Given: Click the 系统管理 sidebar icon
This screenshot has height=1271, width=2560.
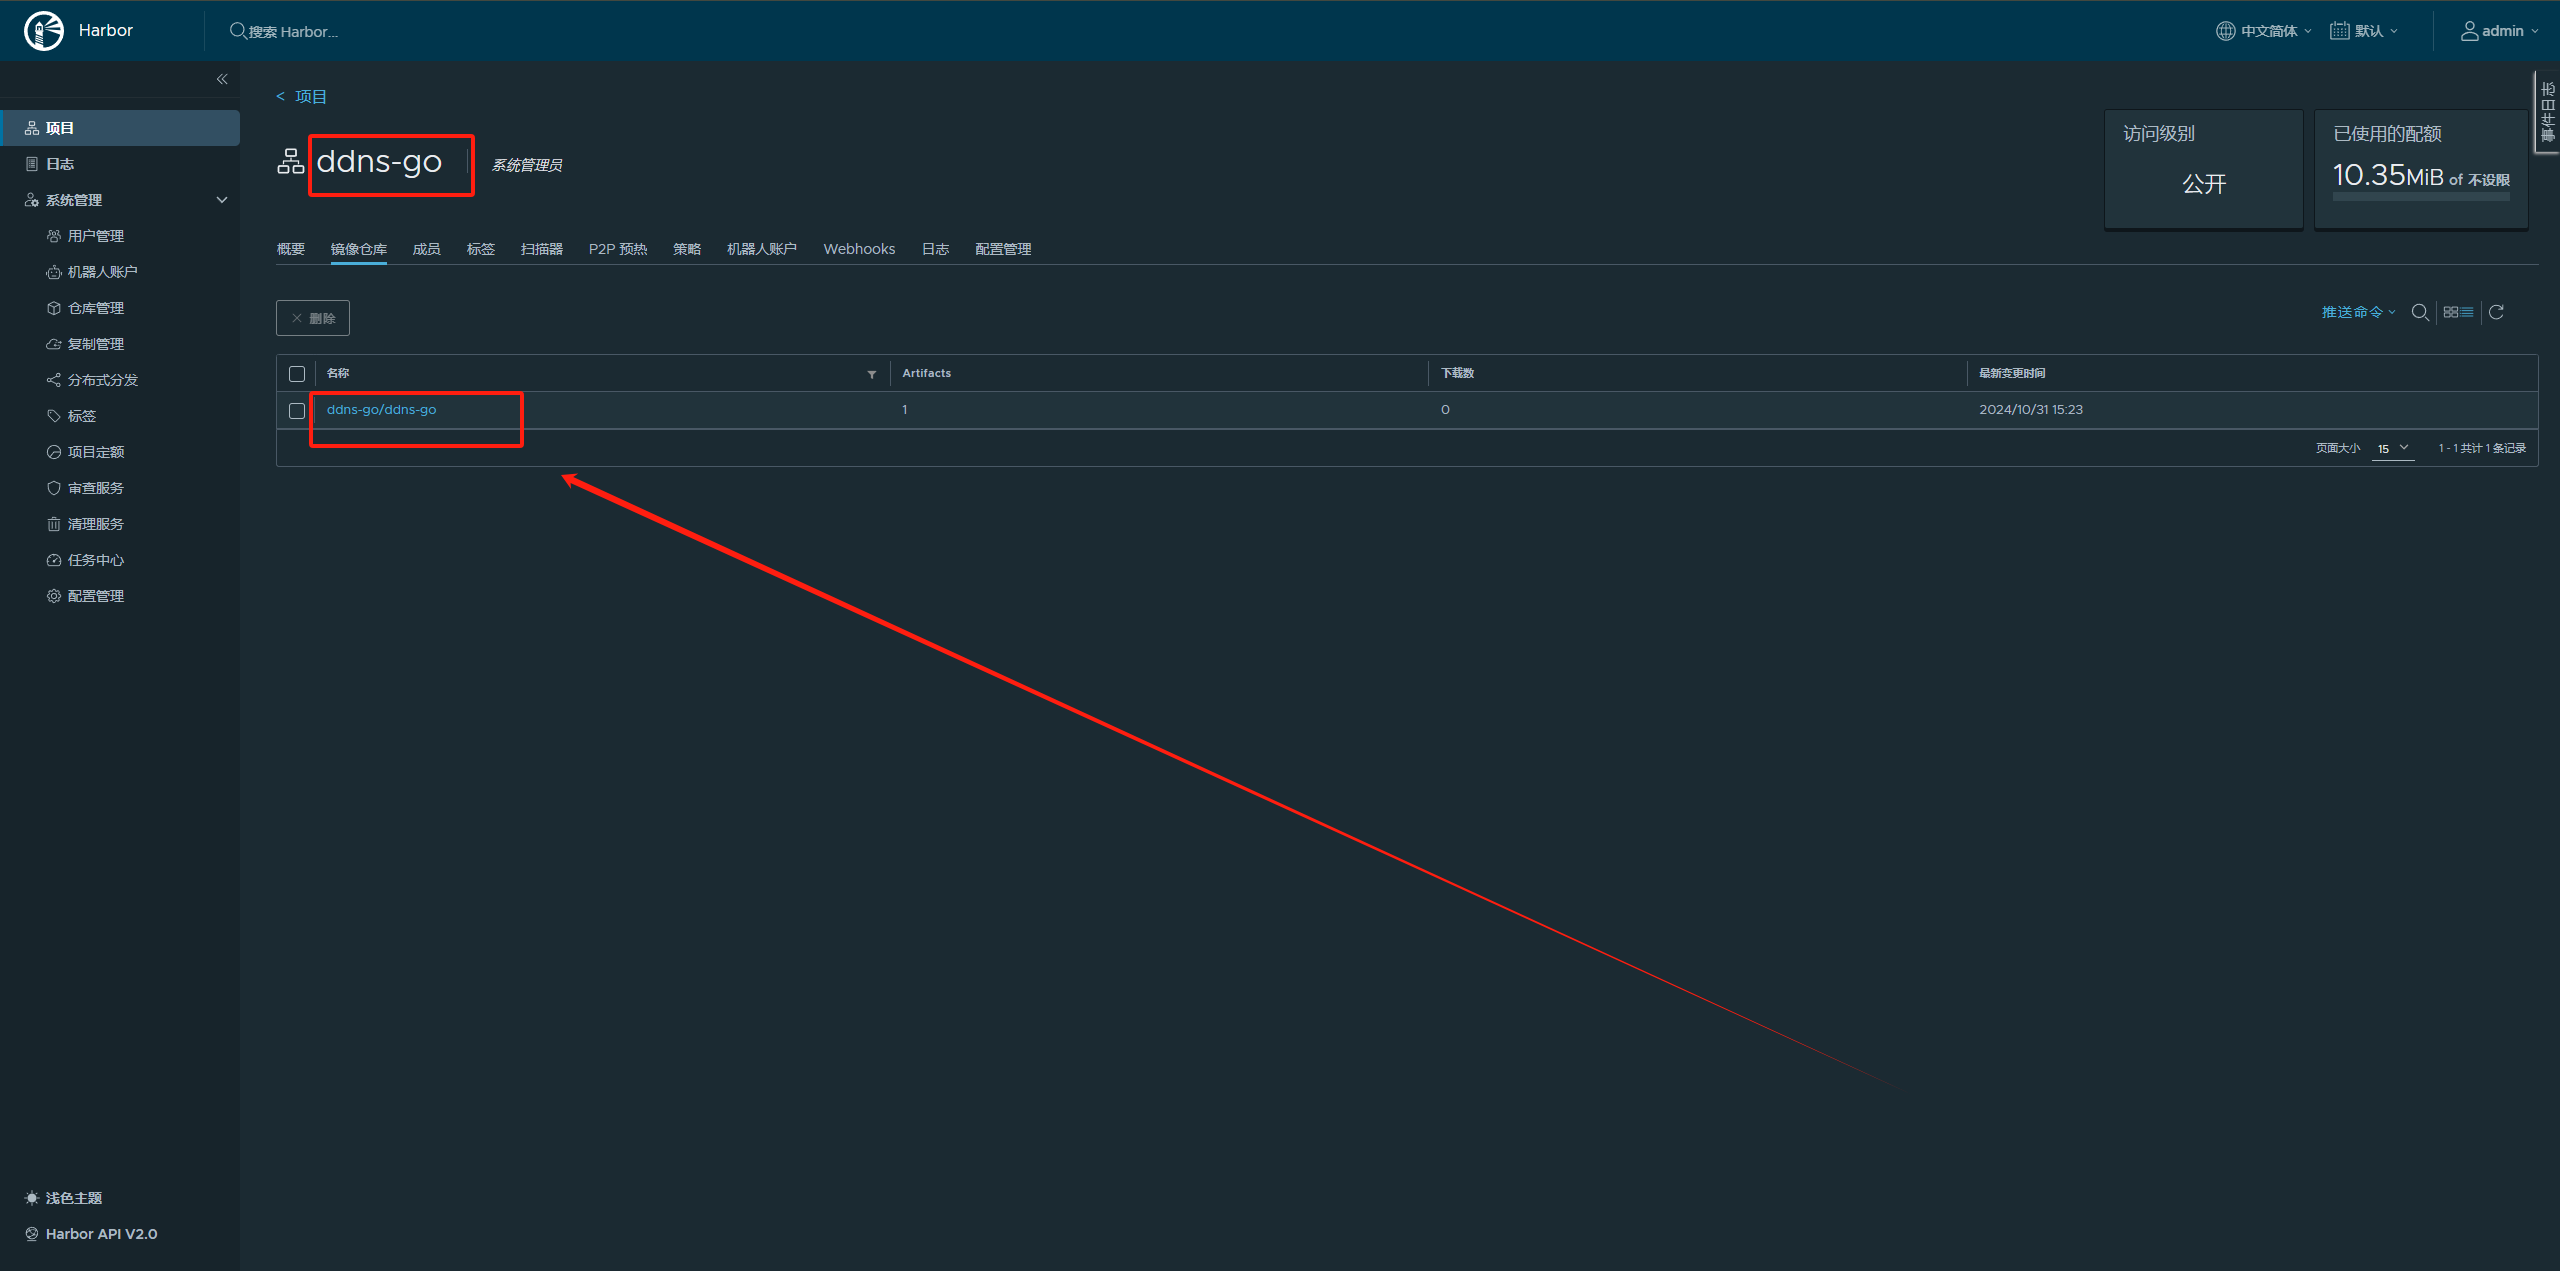Looking at the screenshot, I should 32,200.
